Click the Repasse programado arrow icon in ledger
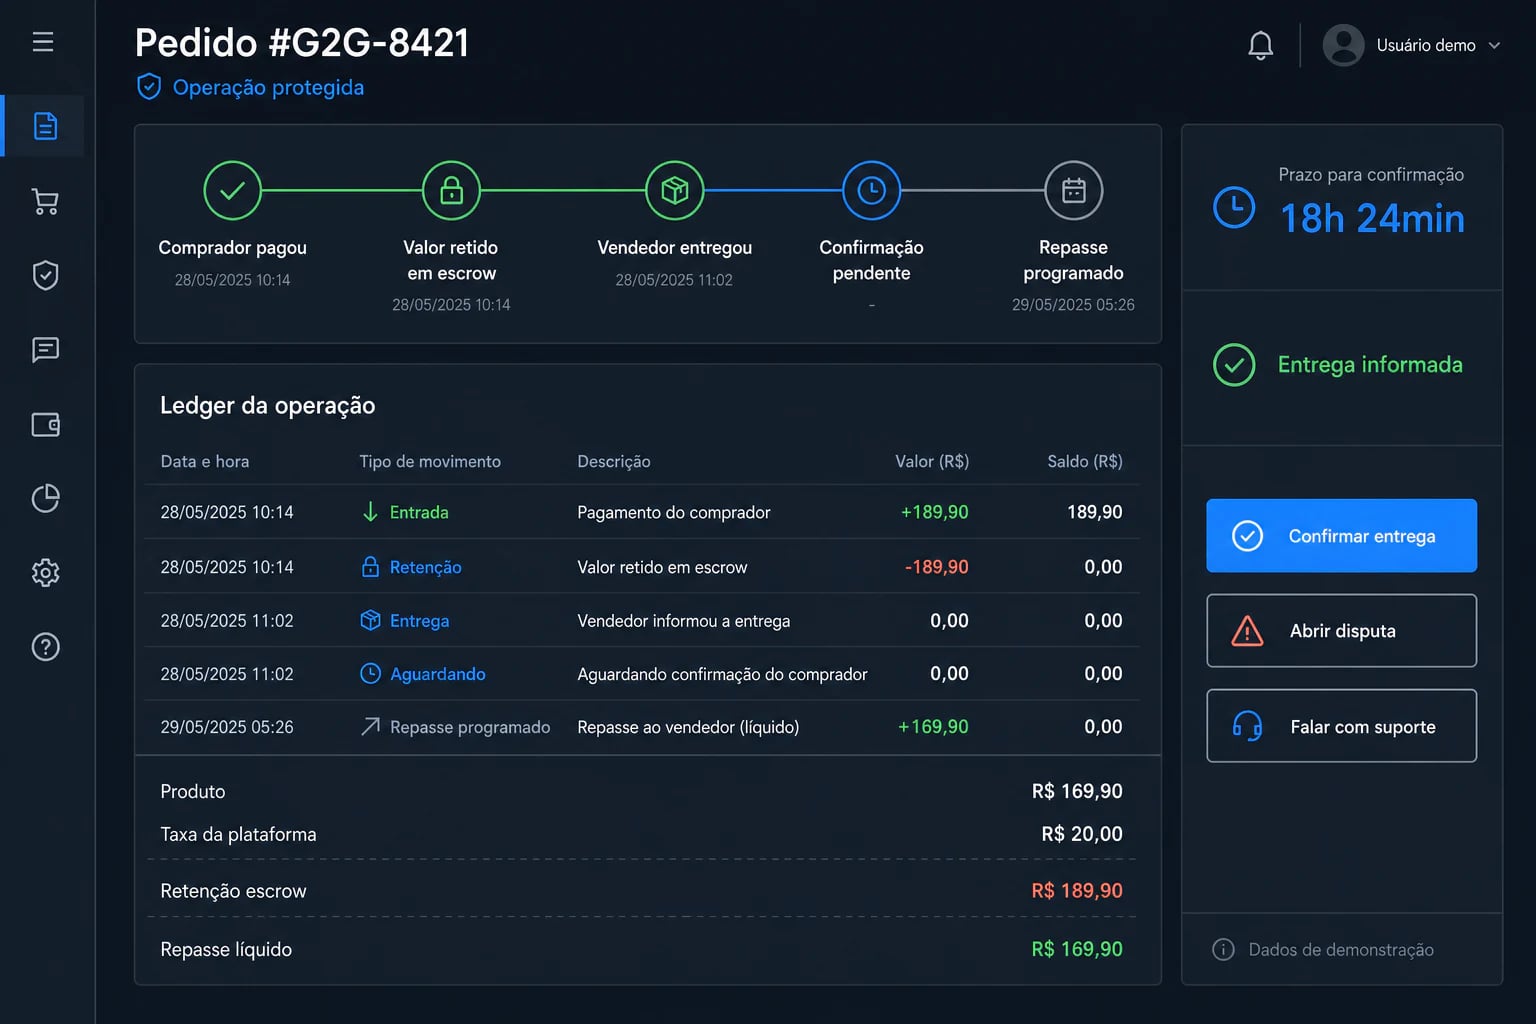 (x=370, y=727)
